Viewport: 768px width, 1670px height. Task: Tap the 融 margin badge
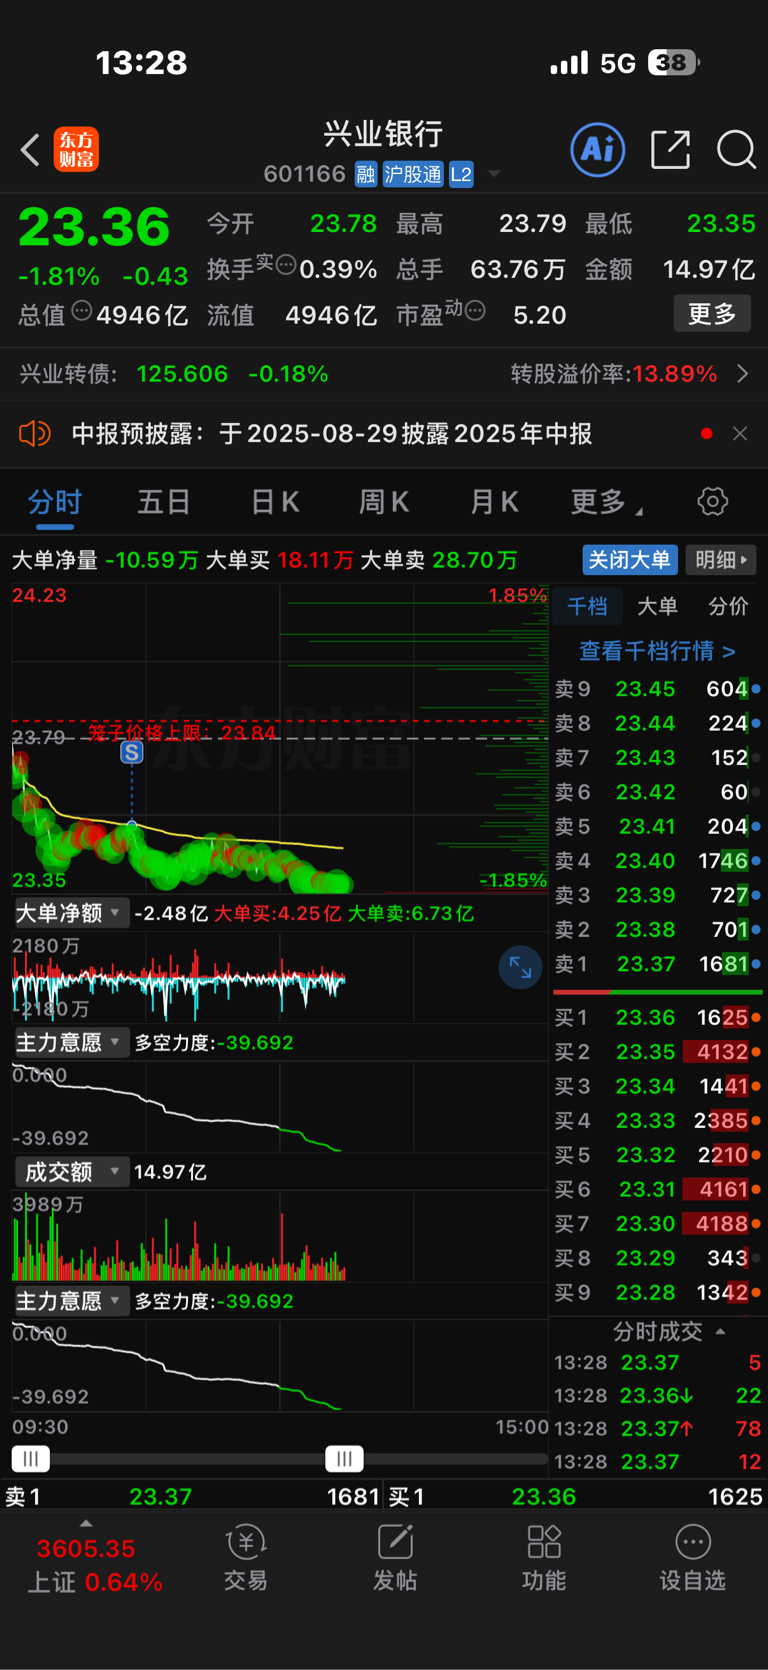365,175
